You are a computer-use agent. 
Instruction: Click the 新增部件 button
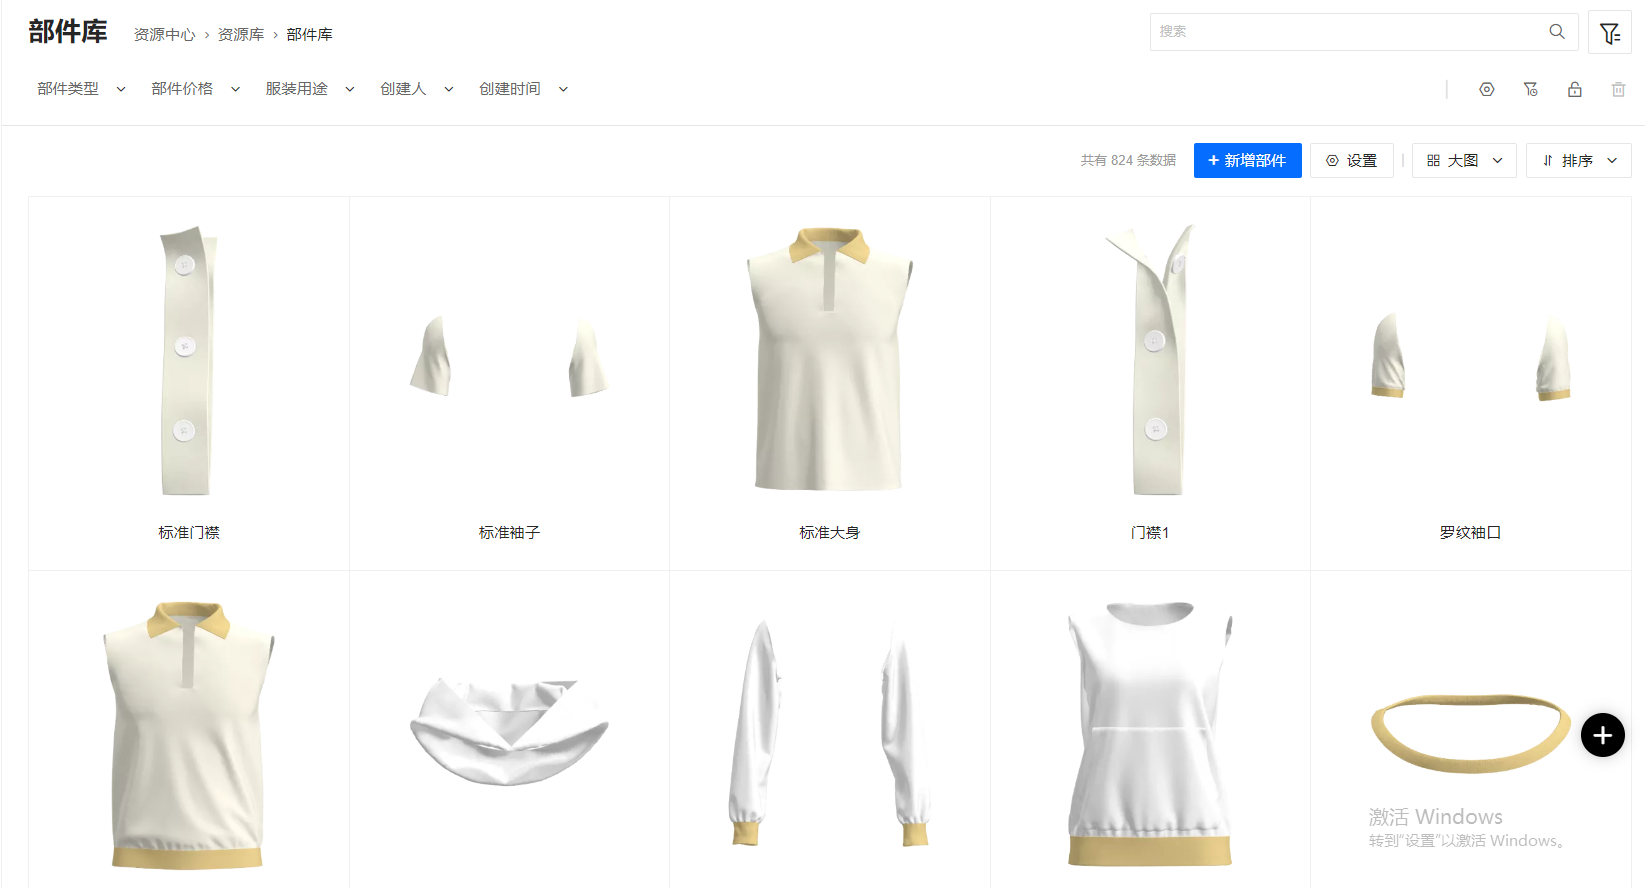coord(1247,161)
